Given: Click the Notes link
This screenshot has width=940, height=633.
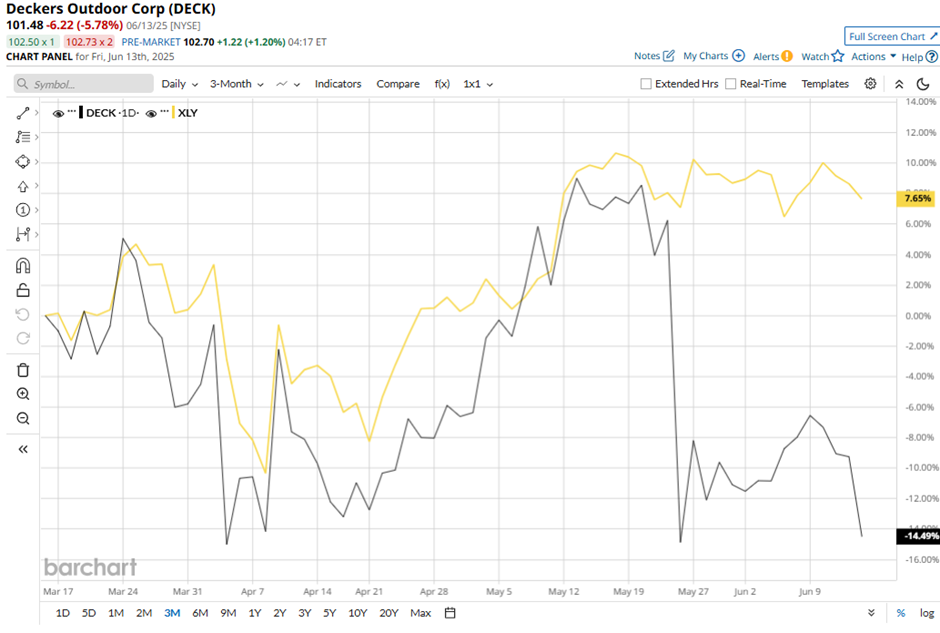Looking at the screenshot, I should point(647,56).
